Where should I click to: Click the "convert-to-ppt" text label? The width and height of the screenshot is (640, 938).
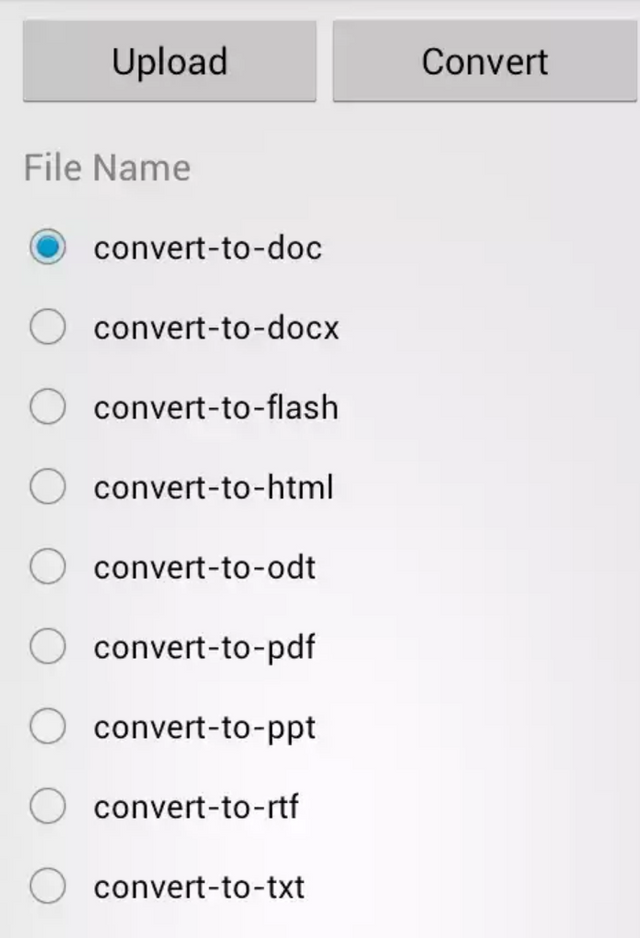(x=205, y=728)
